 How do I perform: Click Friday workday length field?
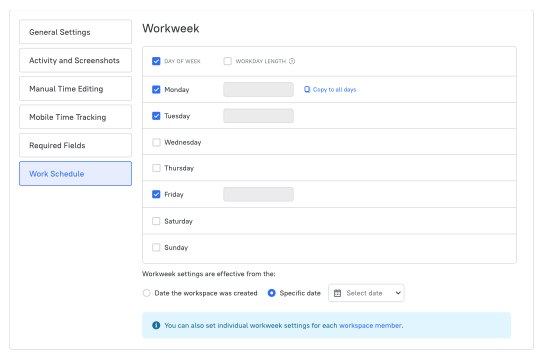(x=258, y=194)
